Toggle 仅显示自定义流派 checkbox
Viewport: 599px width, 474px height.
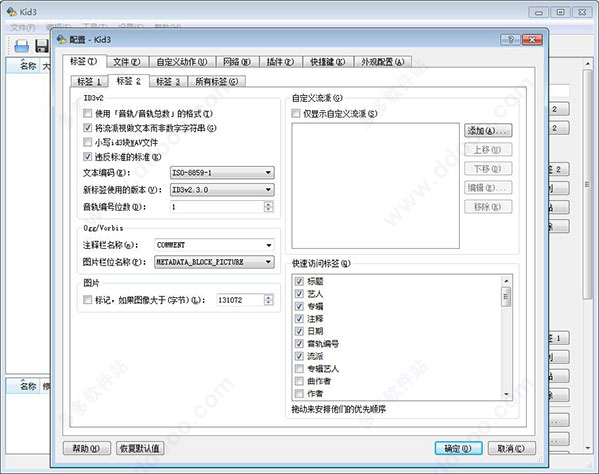(x=296, y=113)
